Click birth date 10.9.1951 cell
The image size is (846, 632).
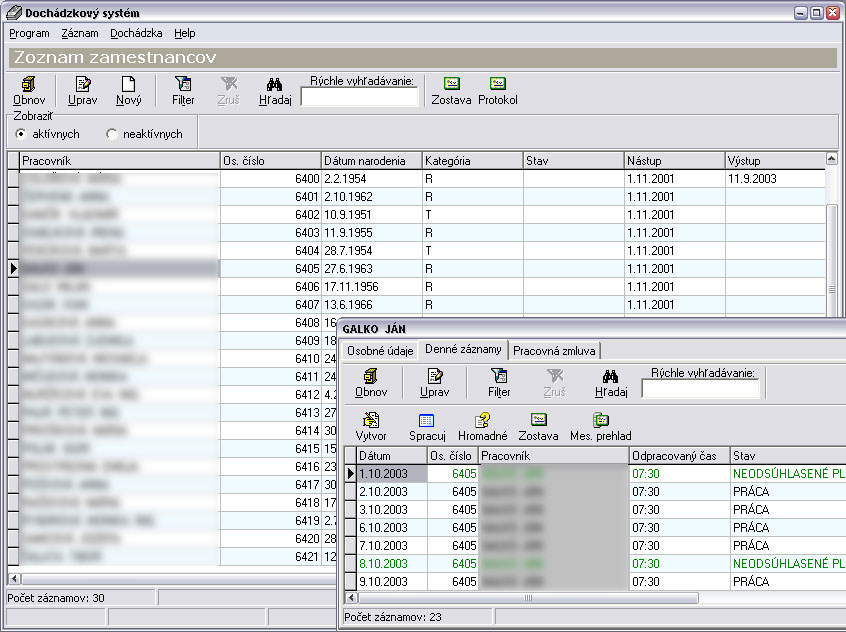click(371, 215)
